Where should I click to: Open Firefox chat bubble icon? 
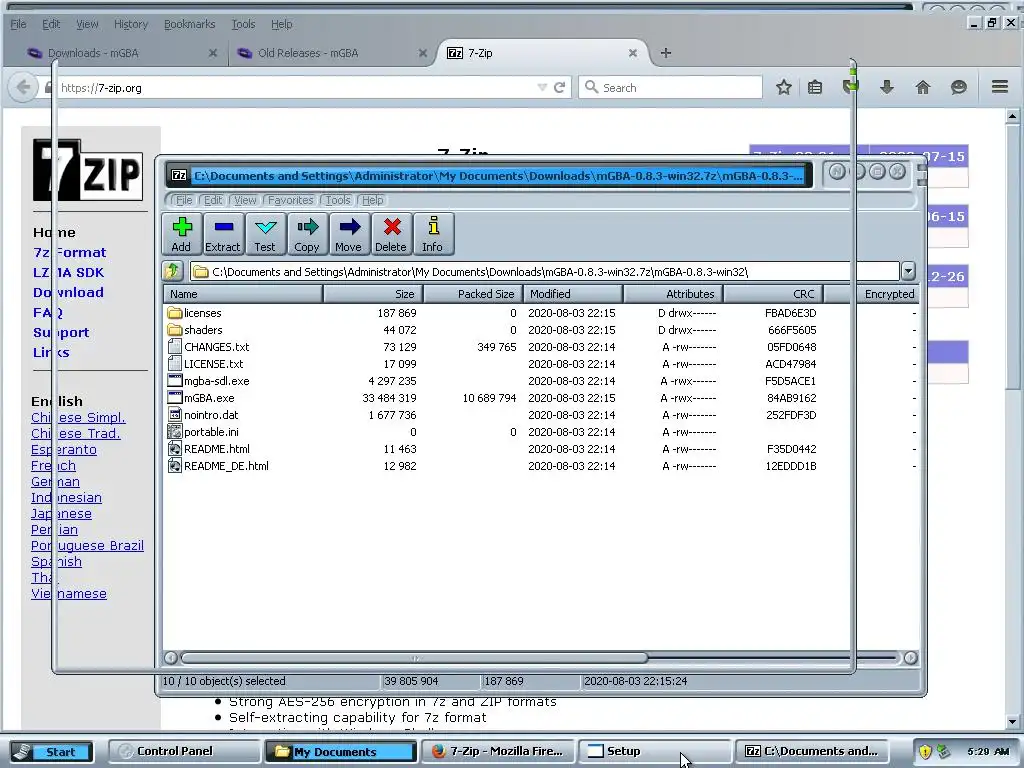tap(958, 87)
